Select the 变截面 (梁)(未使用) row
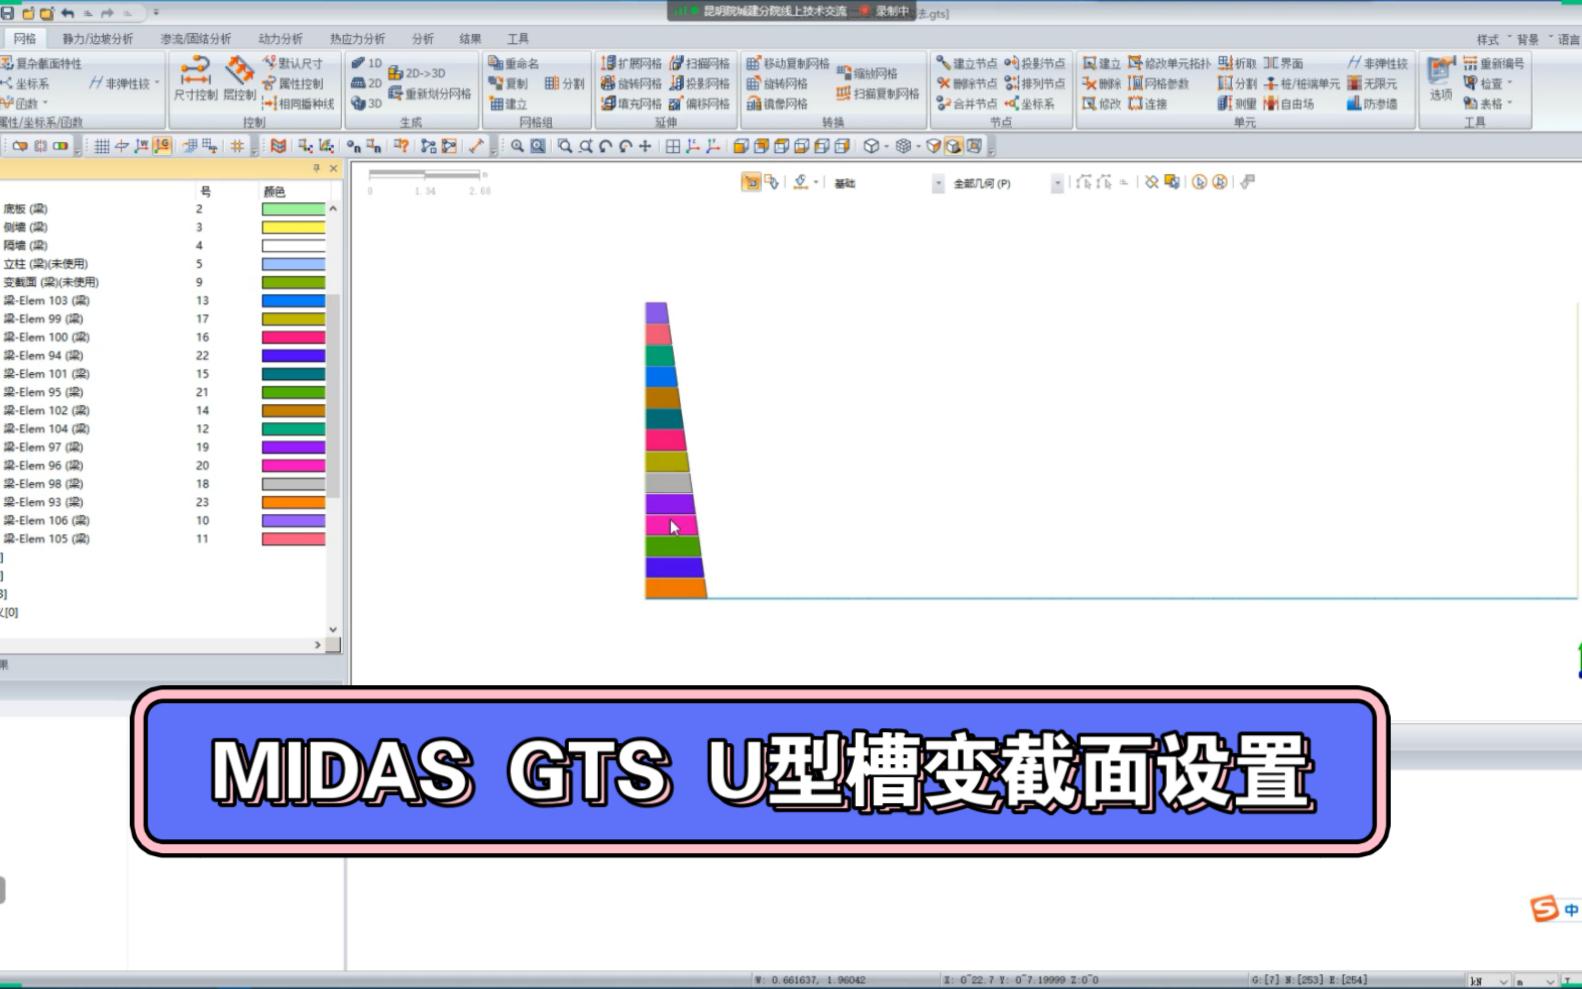Viewport: 1582px width, 989px height. coord(163,282)
